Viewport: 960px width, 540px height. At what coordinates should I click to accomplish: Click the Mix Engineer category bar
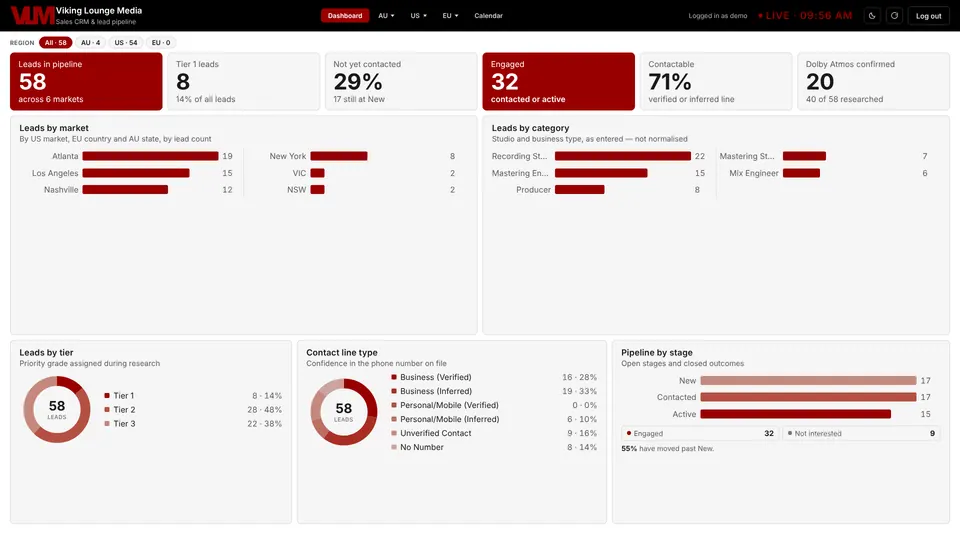pos(801,173)
